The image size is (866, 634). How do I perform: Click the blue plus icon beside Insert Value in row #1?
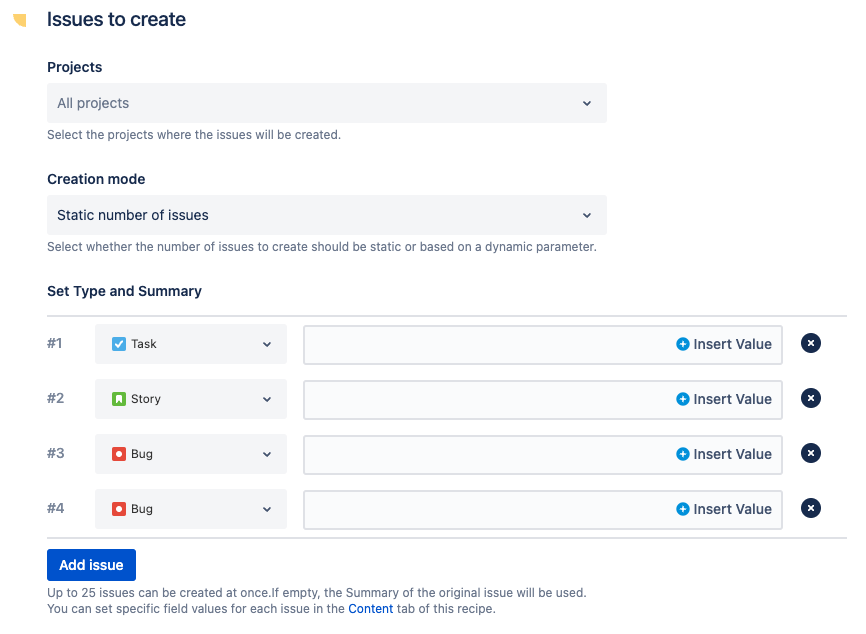(684, 343)
